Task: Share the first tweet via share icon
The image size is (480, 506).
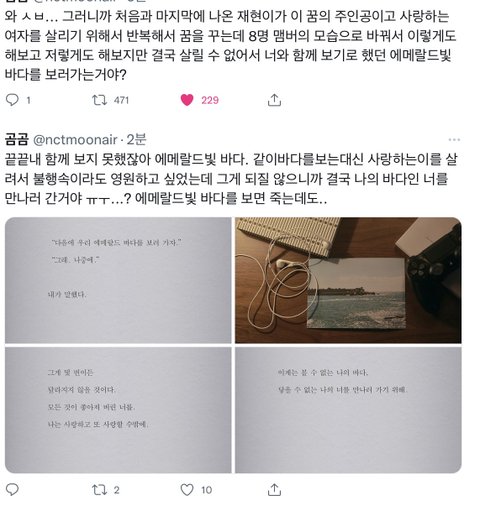Action: click(x=274, y=100)
